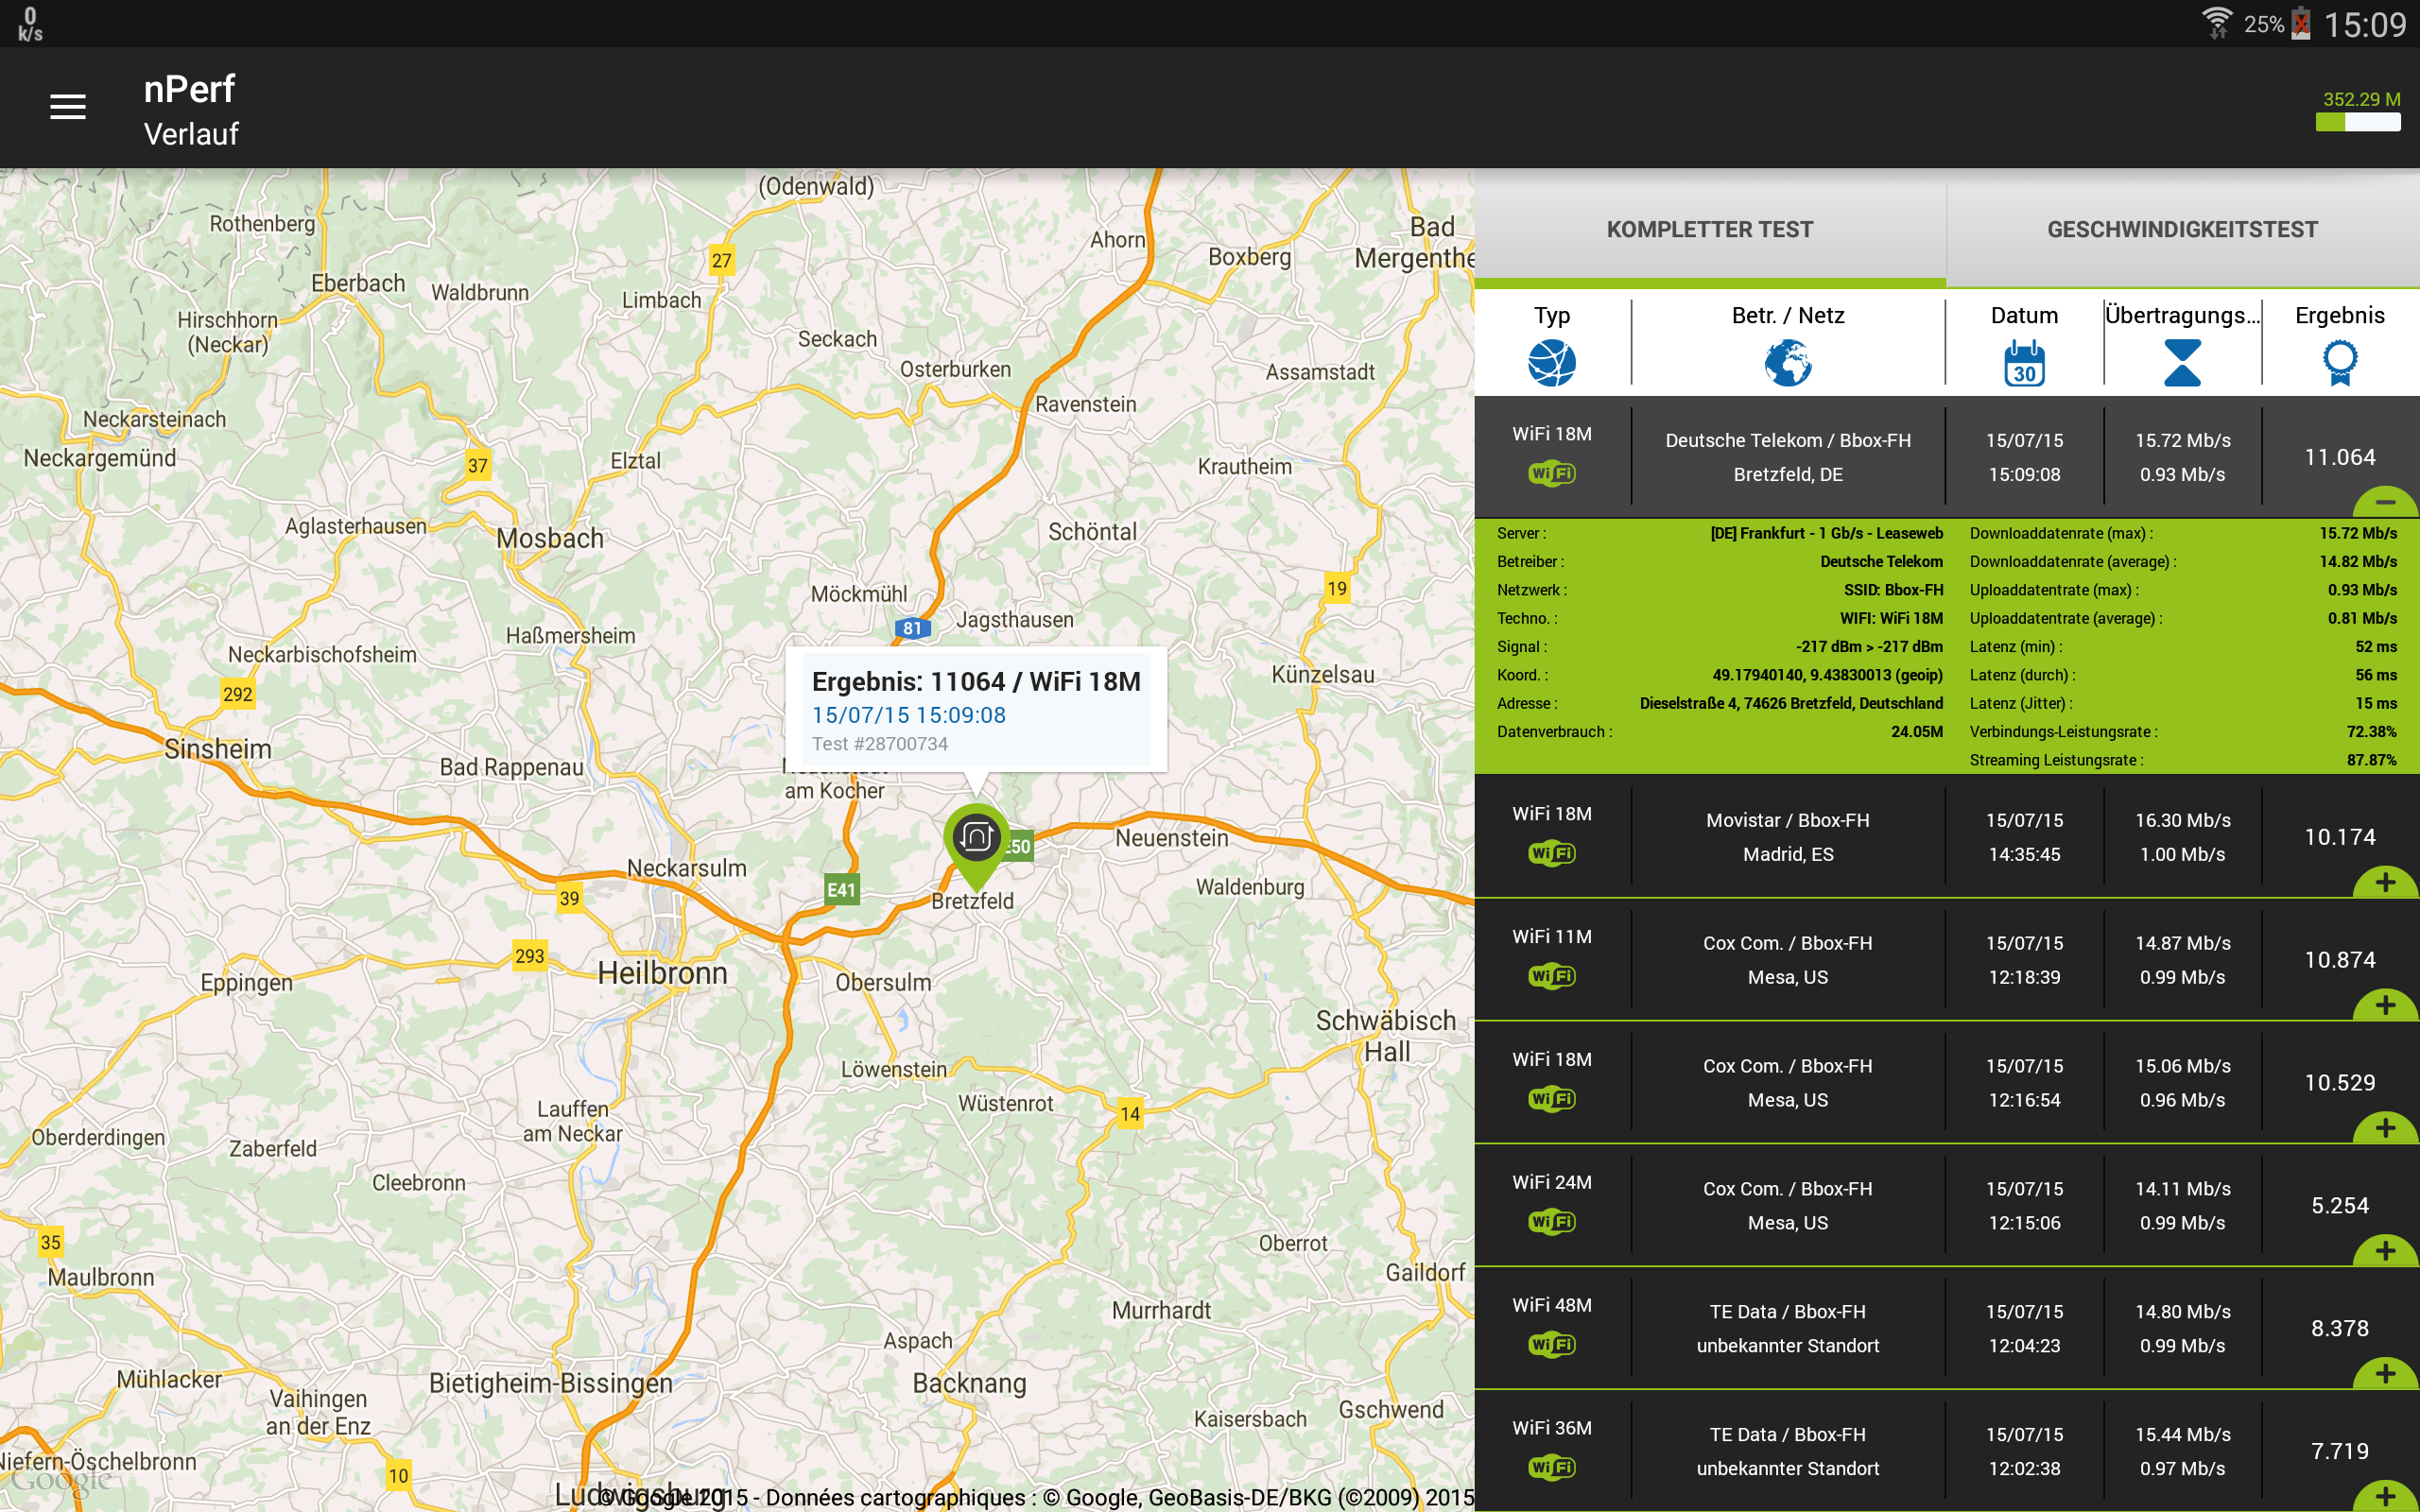Expand the Movistar Madrid test details
The image size is (2420, 1512).
[2385, 882]
